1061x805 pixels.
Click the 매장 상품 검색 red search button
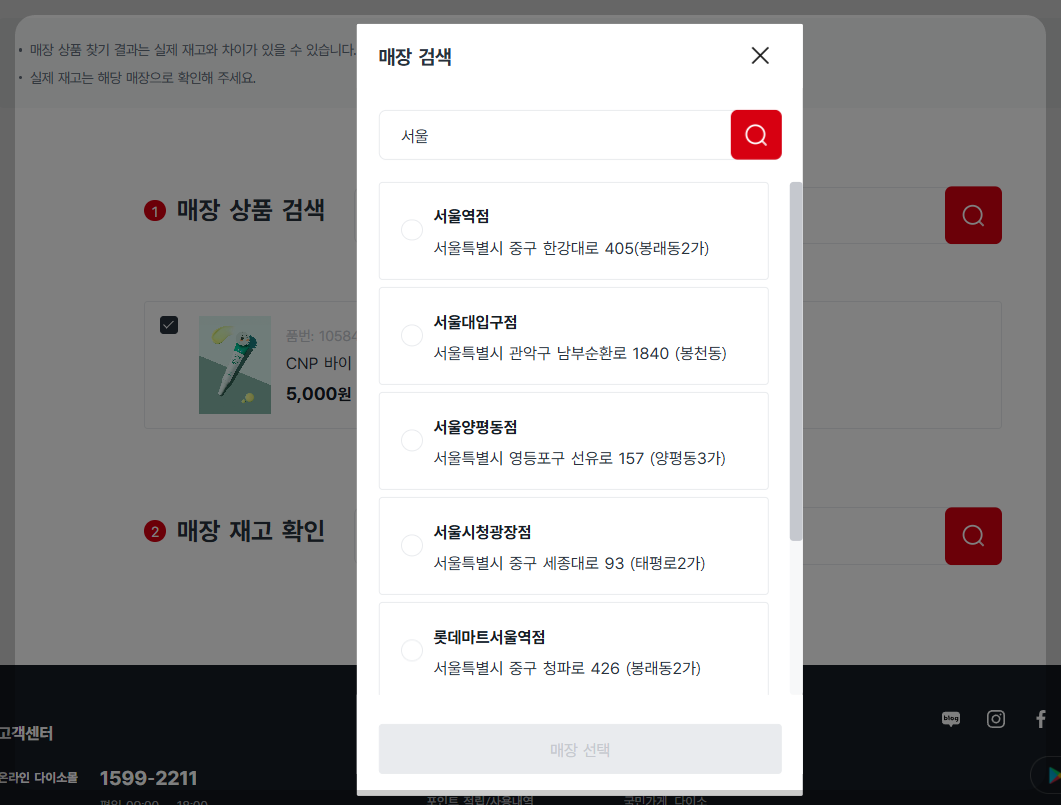pyautogui.click(x=973, y=215)
